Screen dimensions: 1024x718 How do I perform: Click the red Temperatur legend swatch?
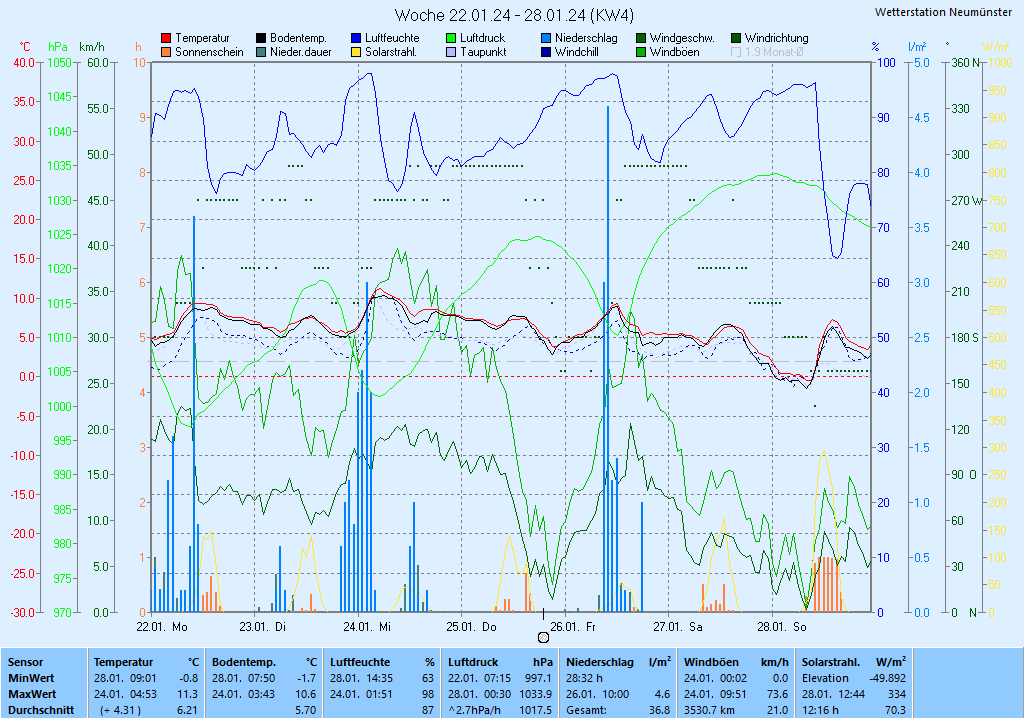click(x=166, y=39)
